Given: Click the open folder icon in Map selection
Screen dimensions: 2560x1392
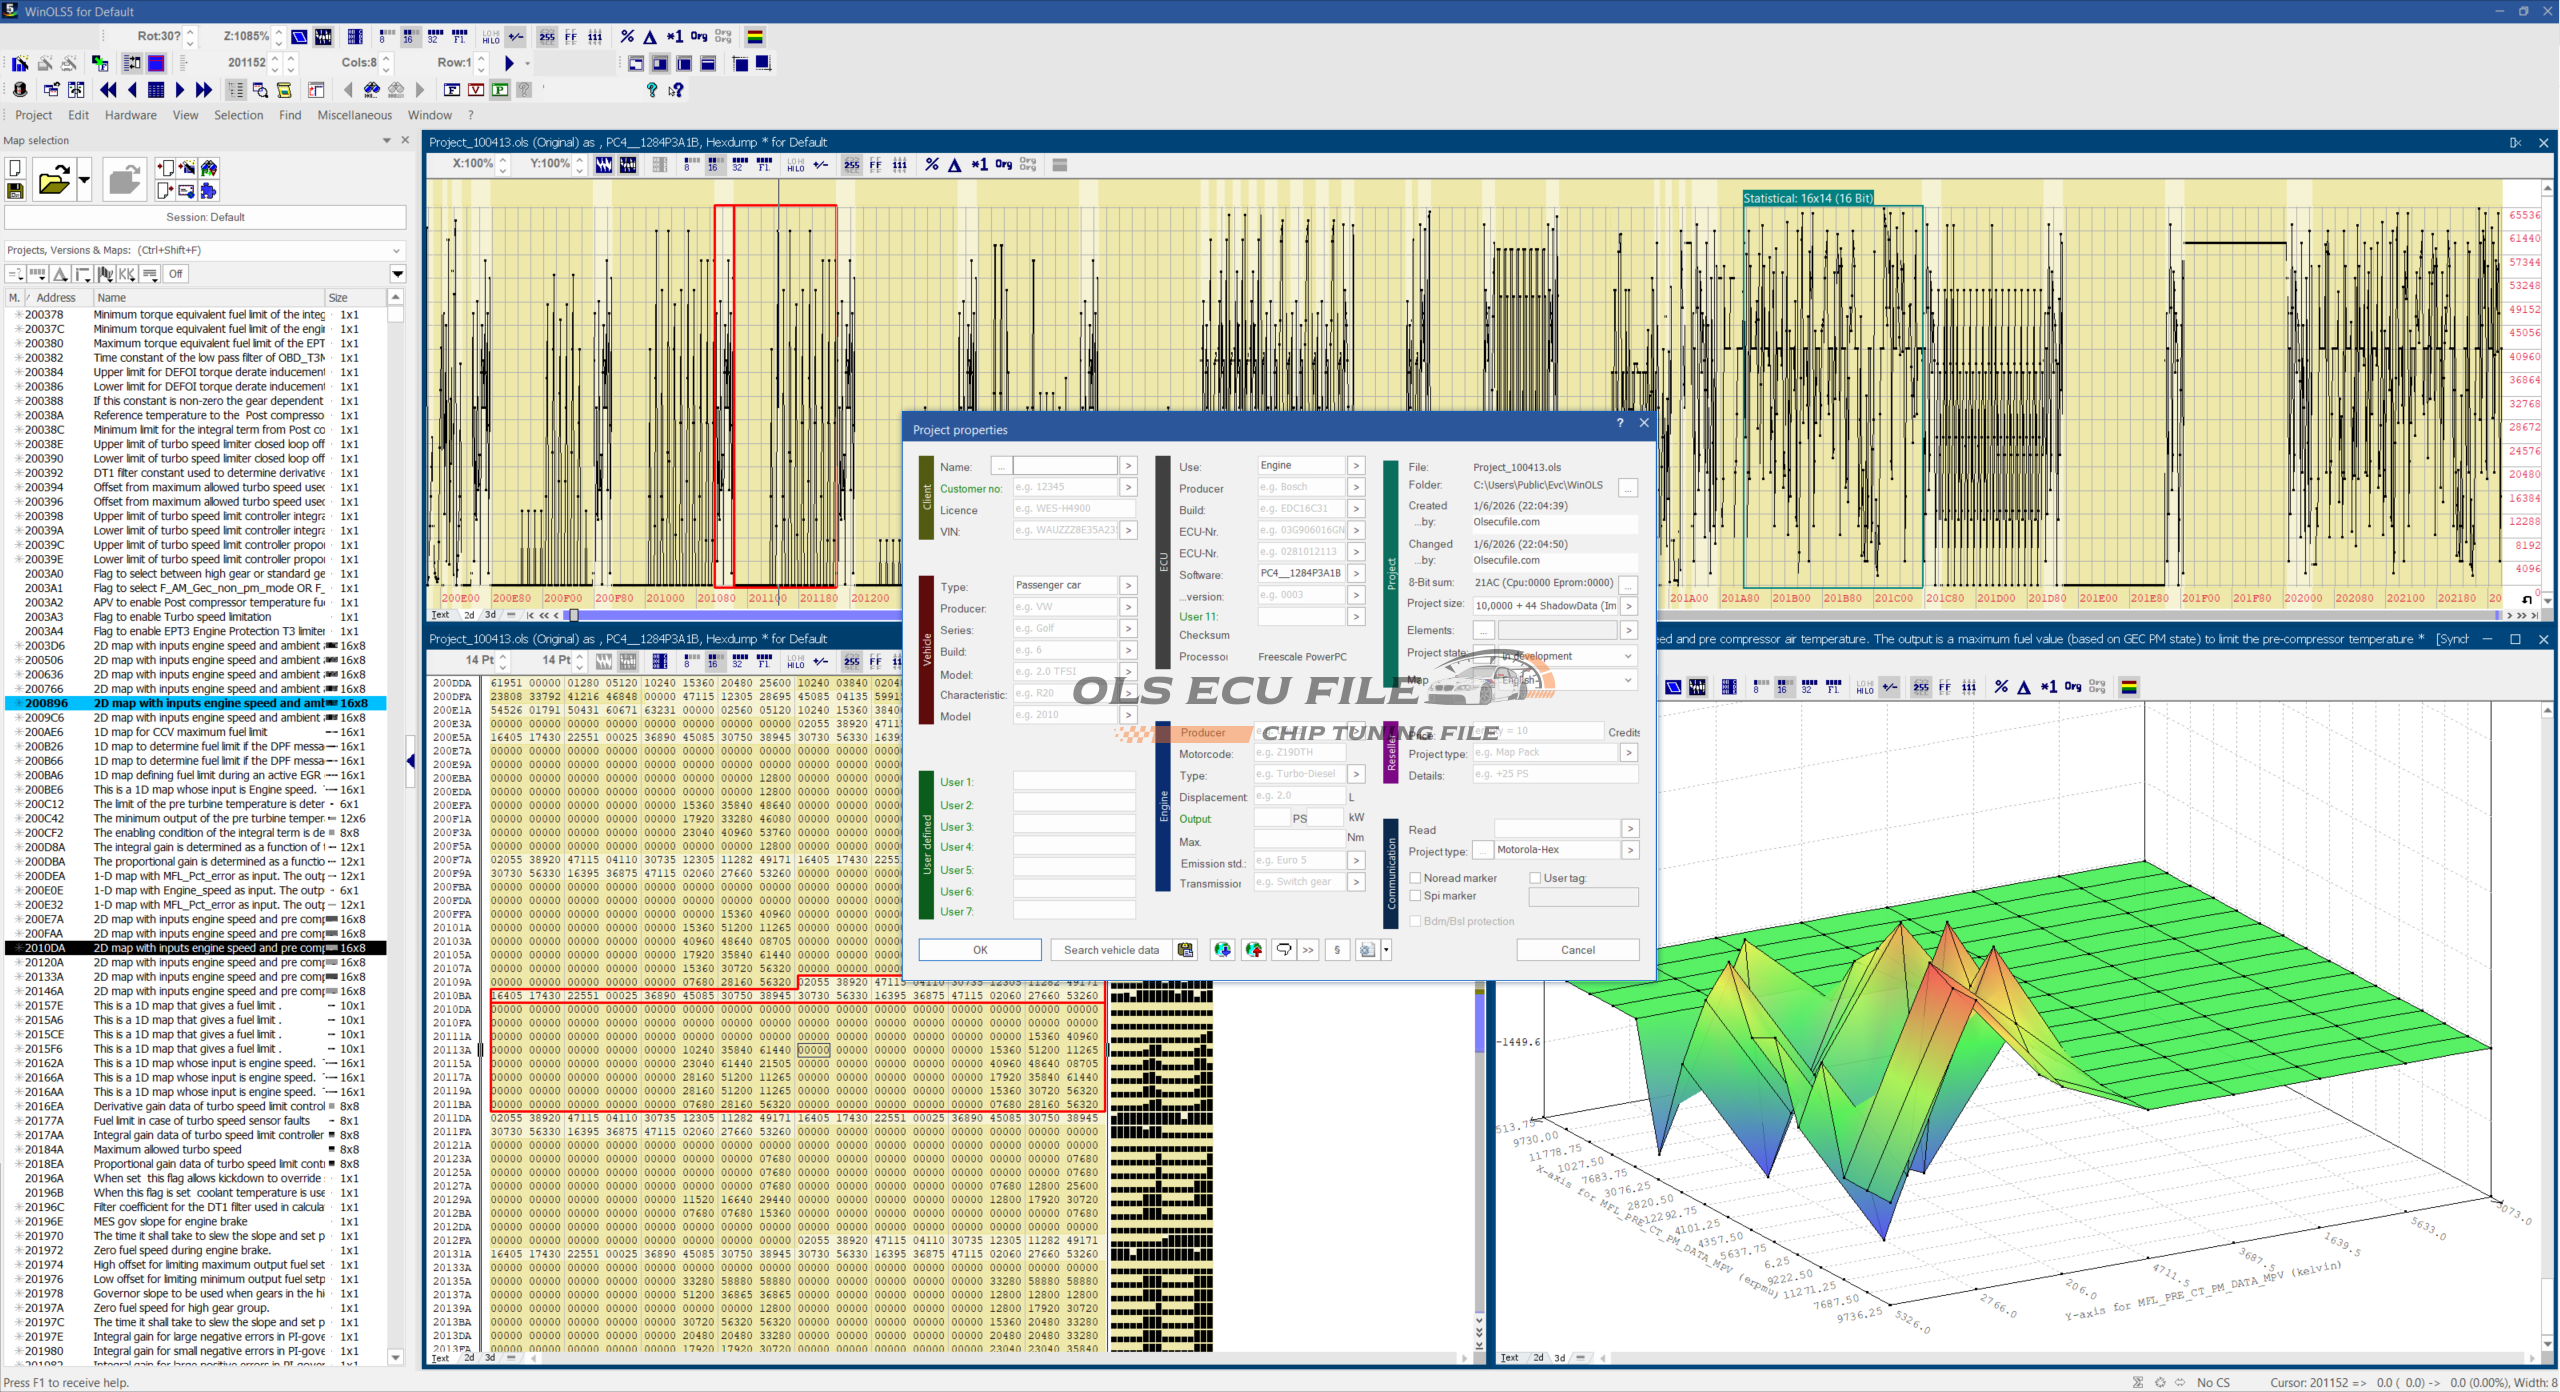Looking at the screenshot, I should coord(53,181).
